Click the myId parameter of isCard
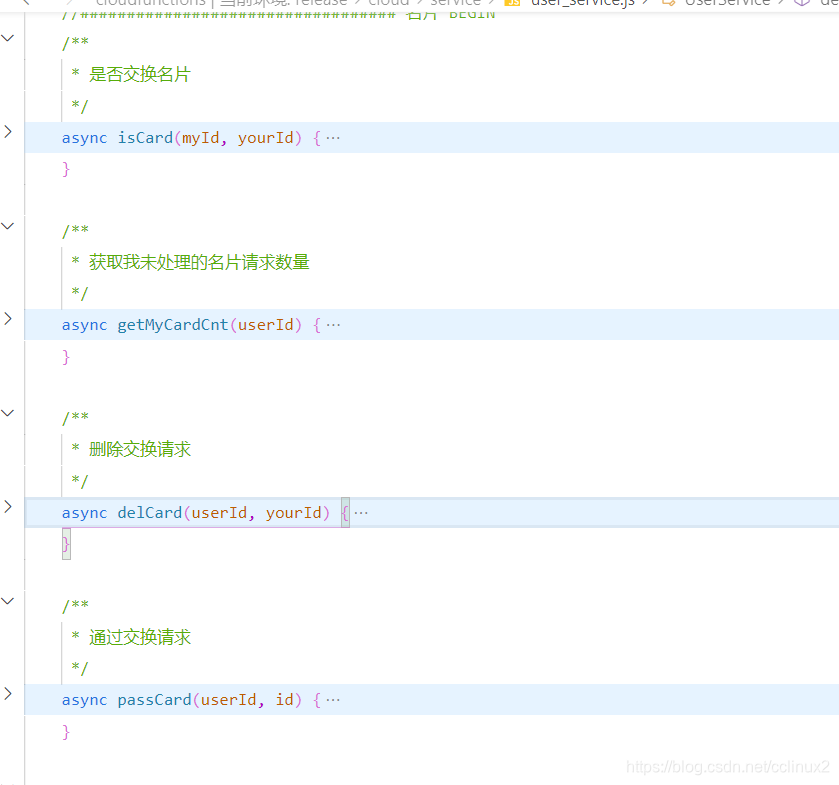 (x=201, y=138)
